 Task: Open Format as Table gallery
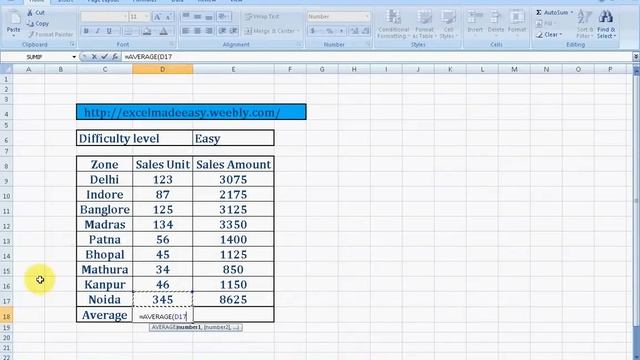[424, 24]
